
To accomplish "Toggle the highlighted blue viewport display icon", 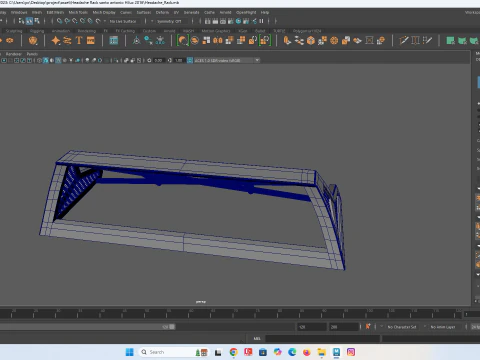I will click(45, 60).
